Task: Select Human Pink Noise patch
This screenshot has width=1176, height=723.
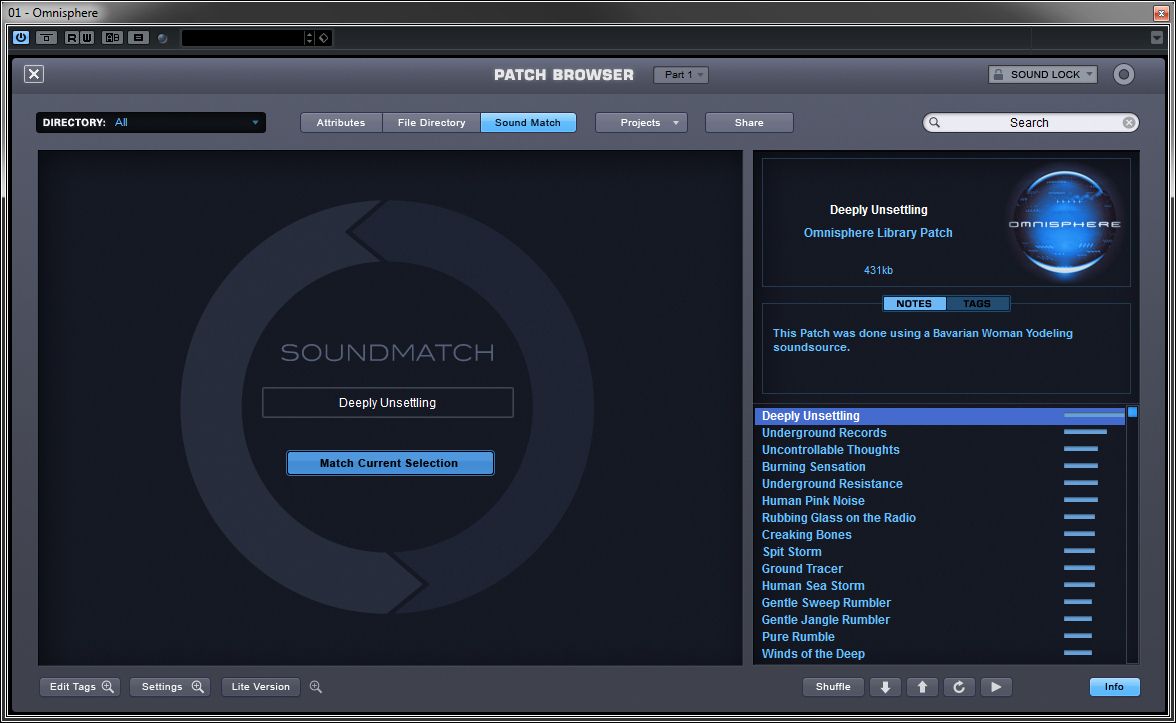Action: coord(939,501)
